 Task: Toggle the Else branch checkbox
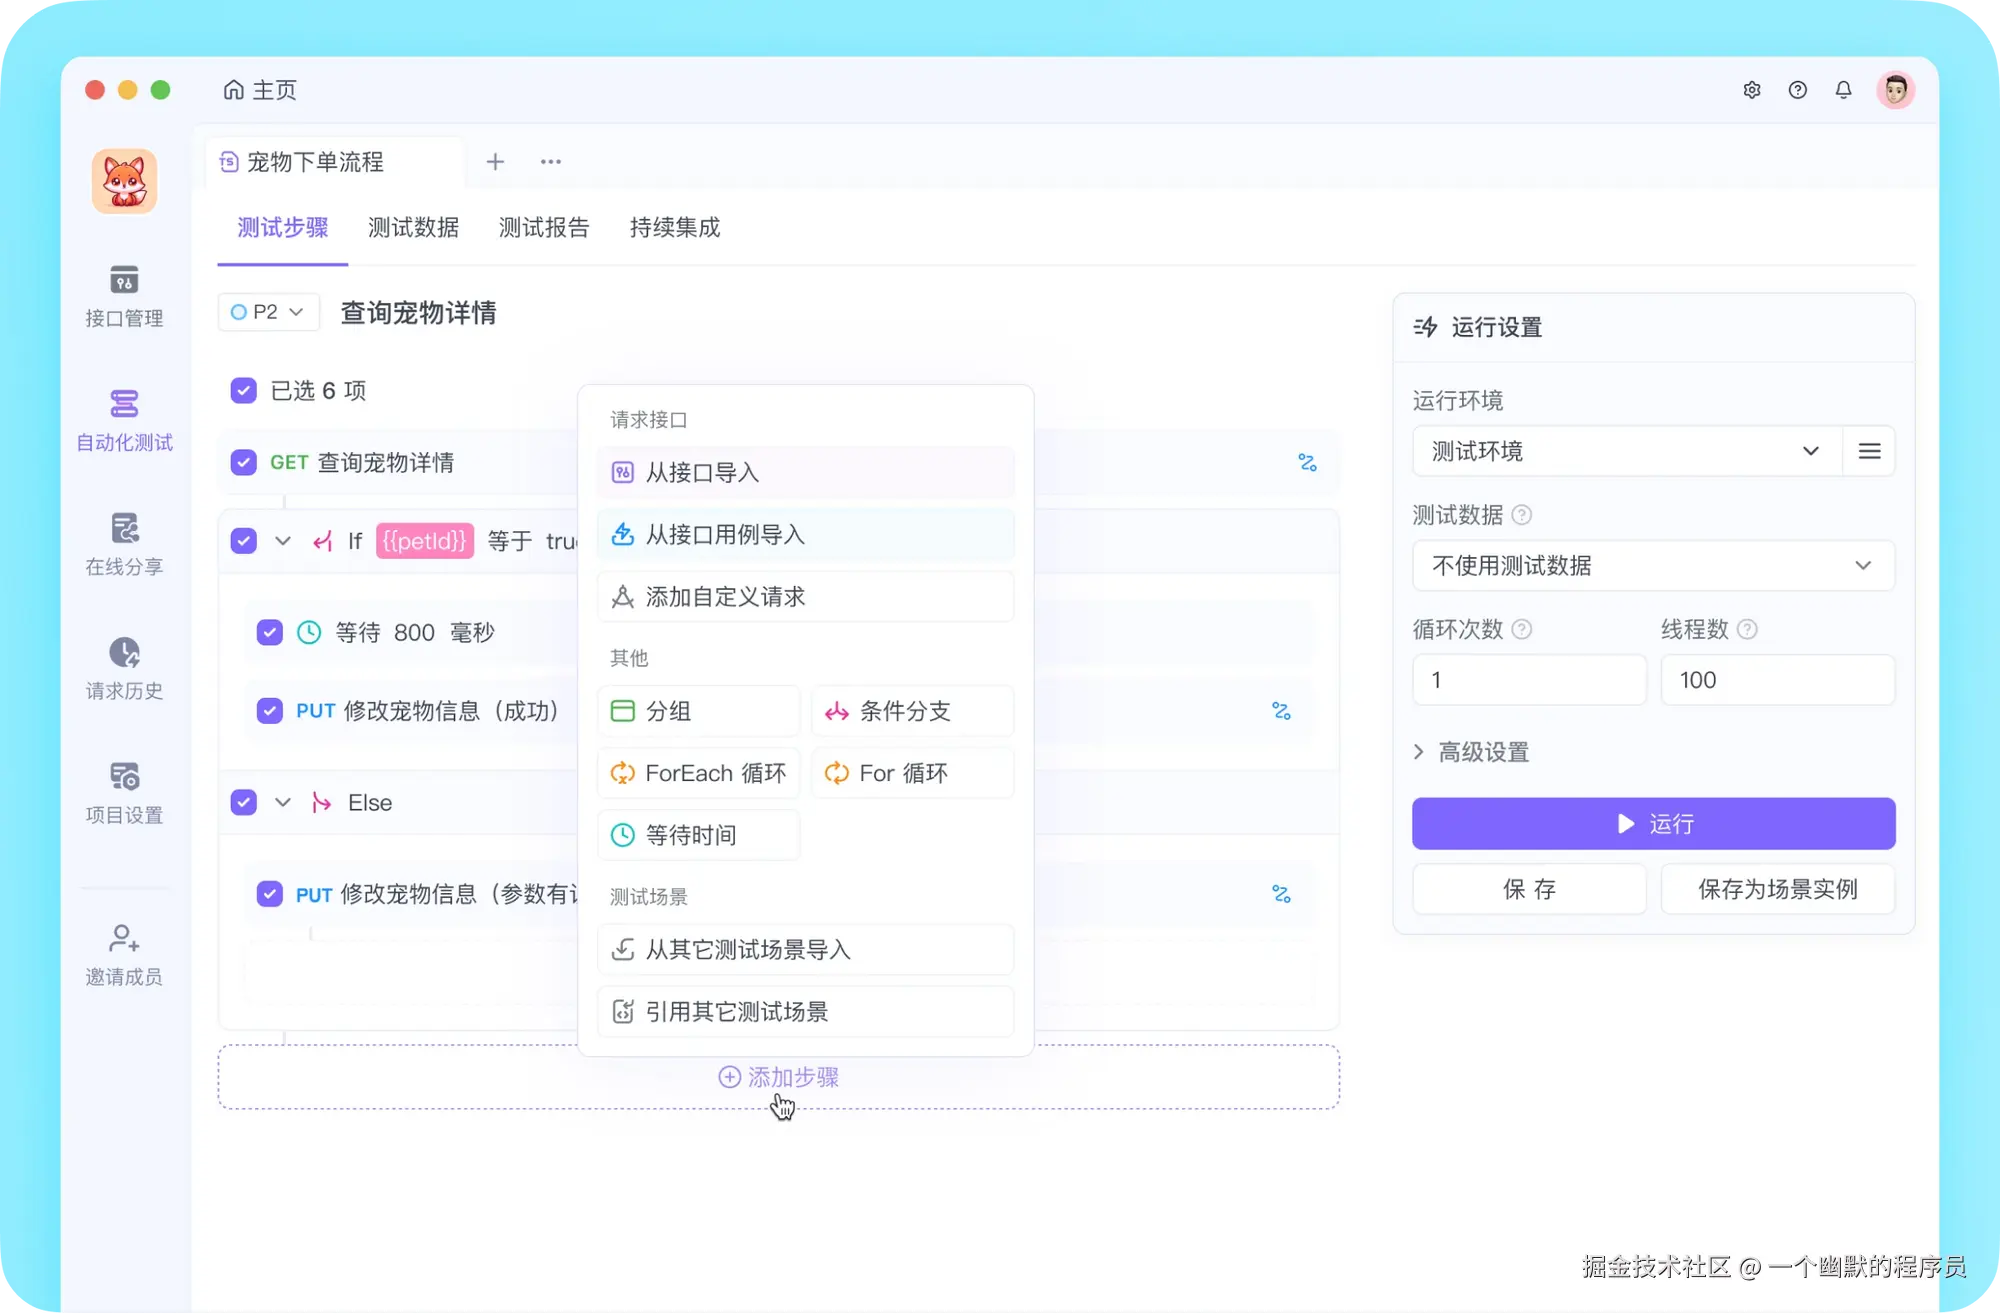click(x=243, y=802)
